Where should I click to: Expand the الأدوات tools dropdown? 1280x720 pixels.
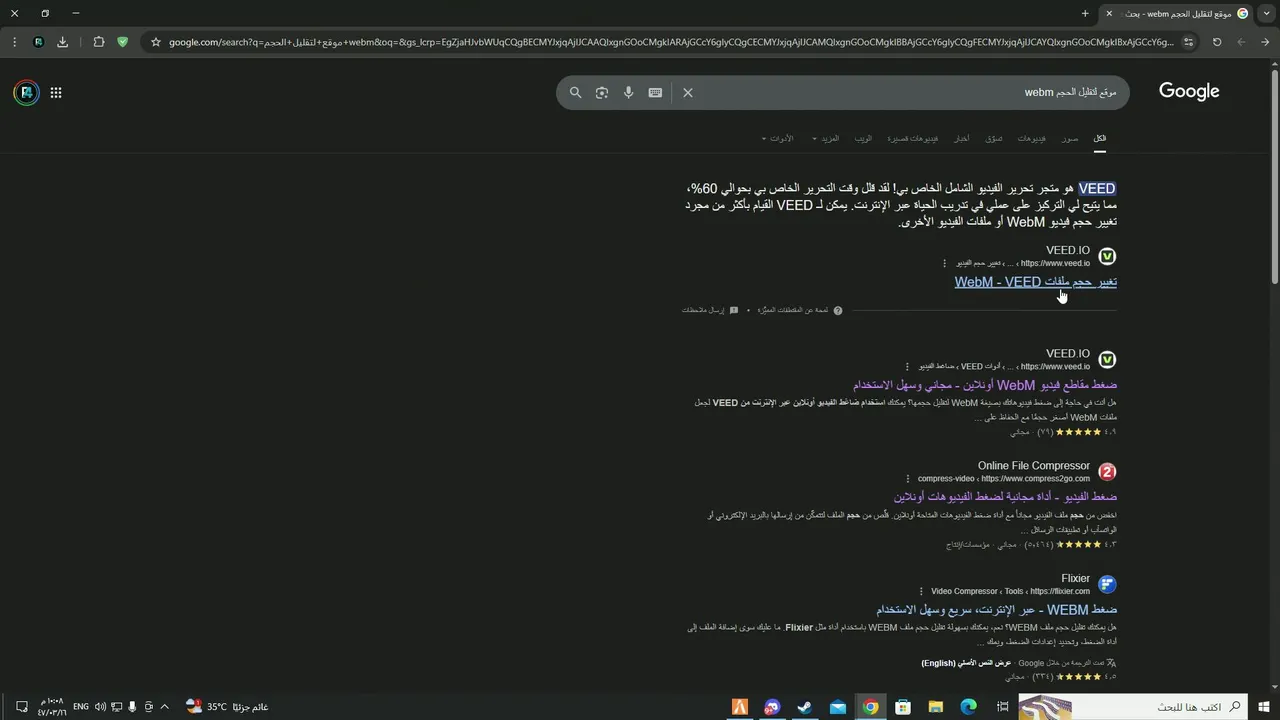point(778,138)
